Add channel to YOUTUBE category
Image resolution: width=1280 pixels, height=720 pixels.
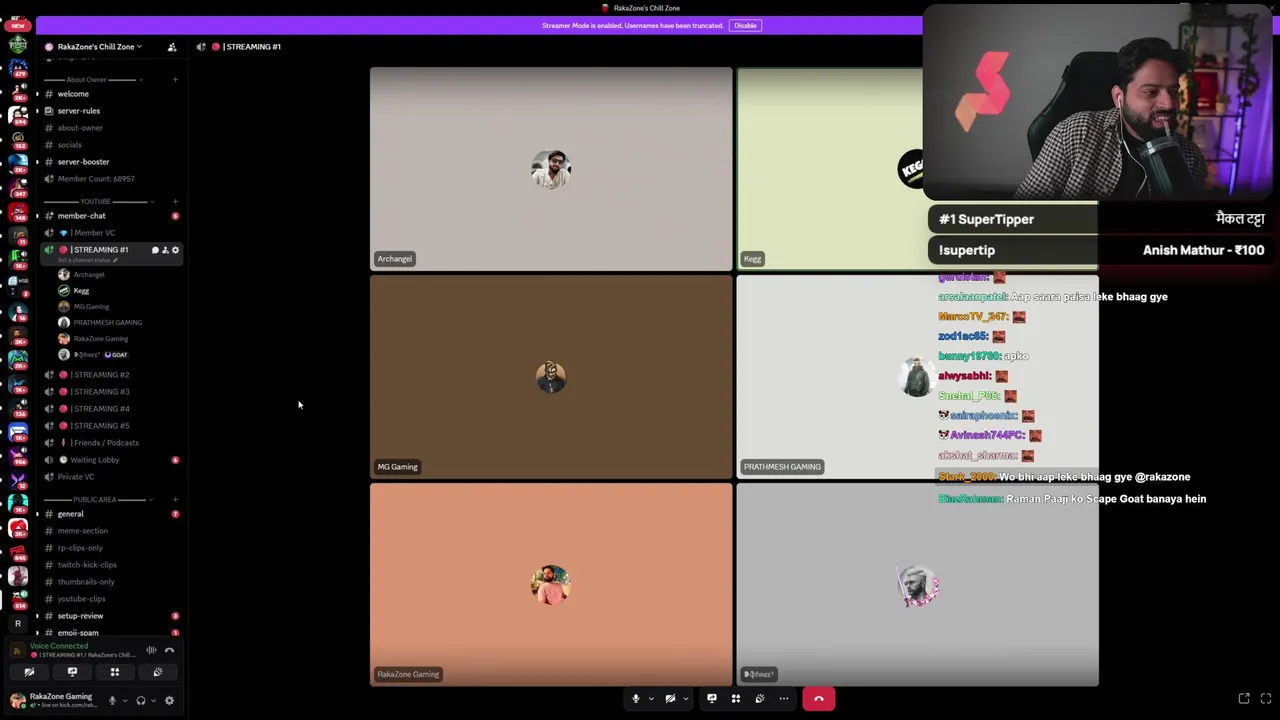[x=175, y=202]
